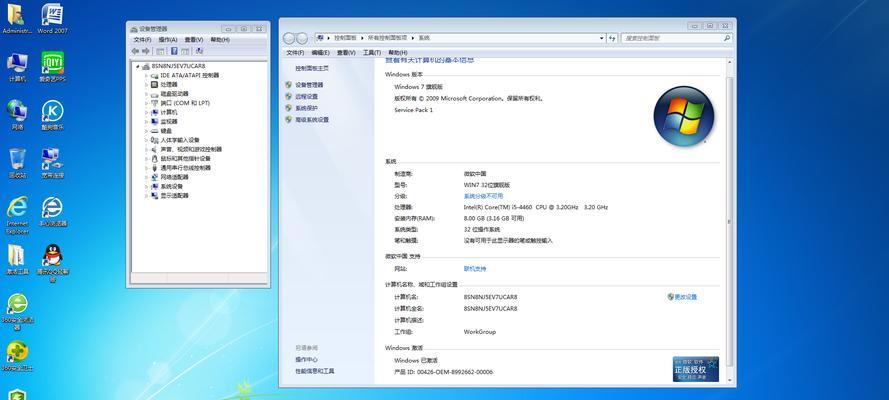This screenshot has width=889, height=400.
Task: Expand the 监视器 node
Action: pyautogui.click(x=146, y=121)
